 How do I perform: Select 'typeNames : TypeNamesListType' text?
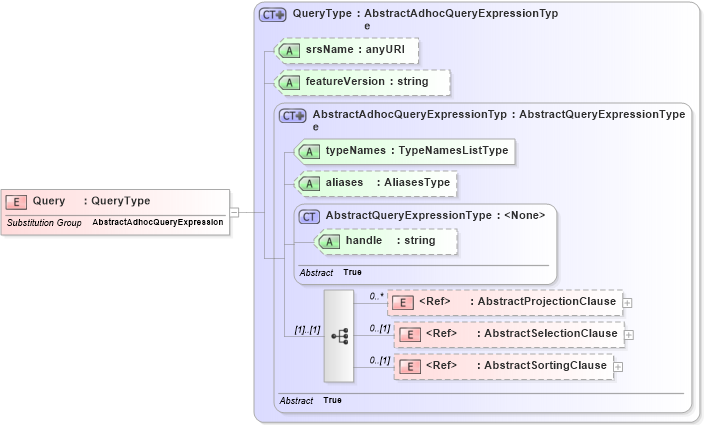tap(417, 150)
